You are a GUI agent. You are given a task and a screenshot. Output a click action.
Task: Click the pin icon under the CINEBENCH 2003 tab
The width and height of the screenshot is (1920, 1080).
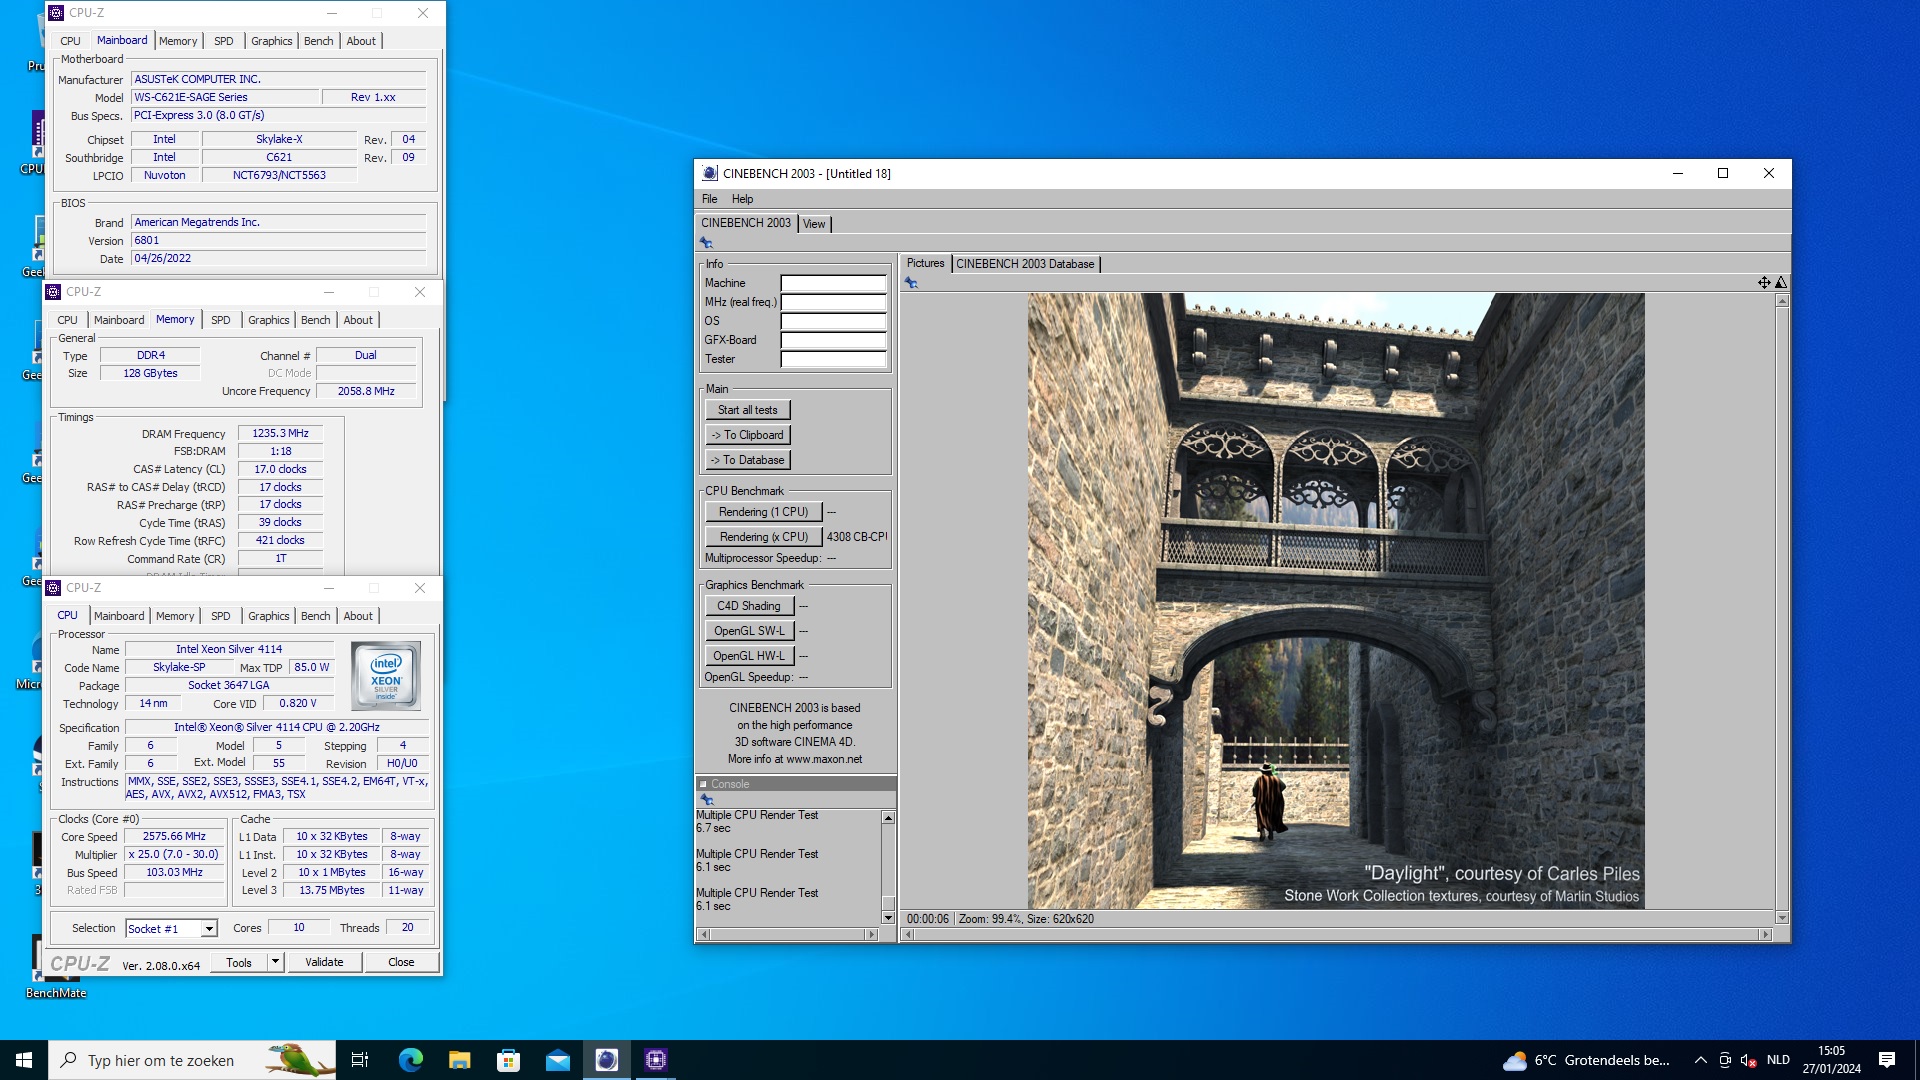(x=706, y=243)
